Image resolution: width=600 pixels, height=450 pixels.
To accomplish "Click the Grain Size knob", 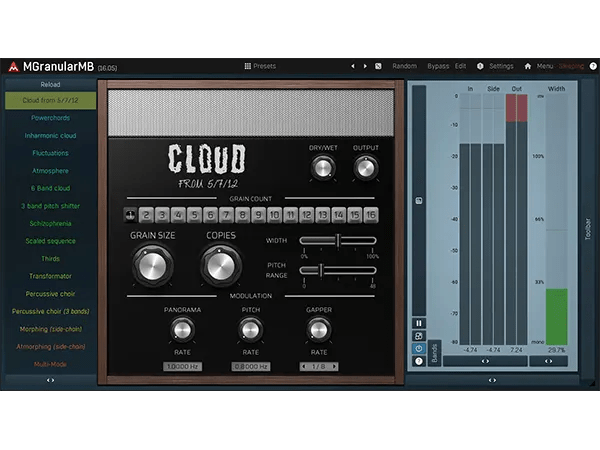I will pyautogui.click(x=152, y=266).
